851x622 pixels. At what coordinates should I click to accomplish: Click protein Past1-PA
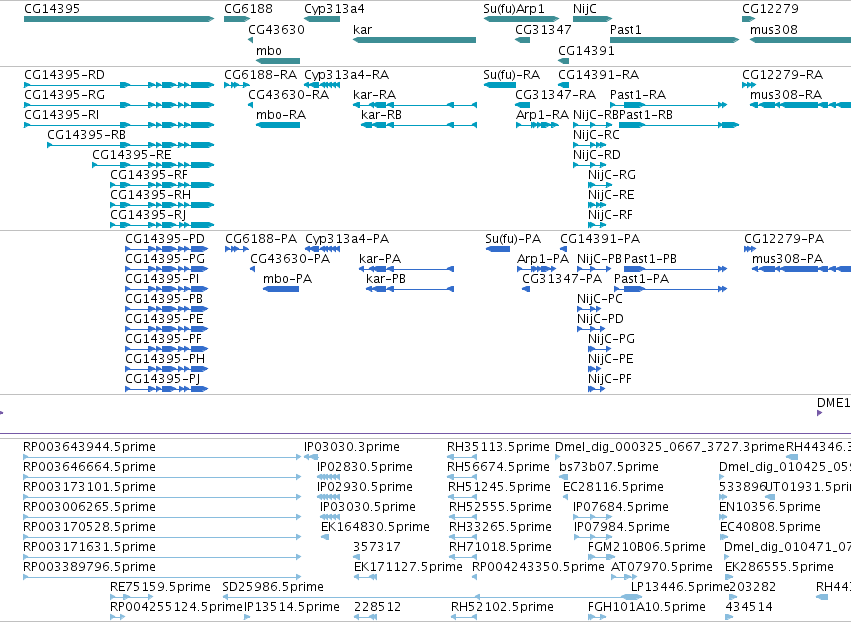pos(642,279)
